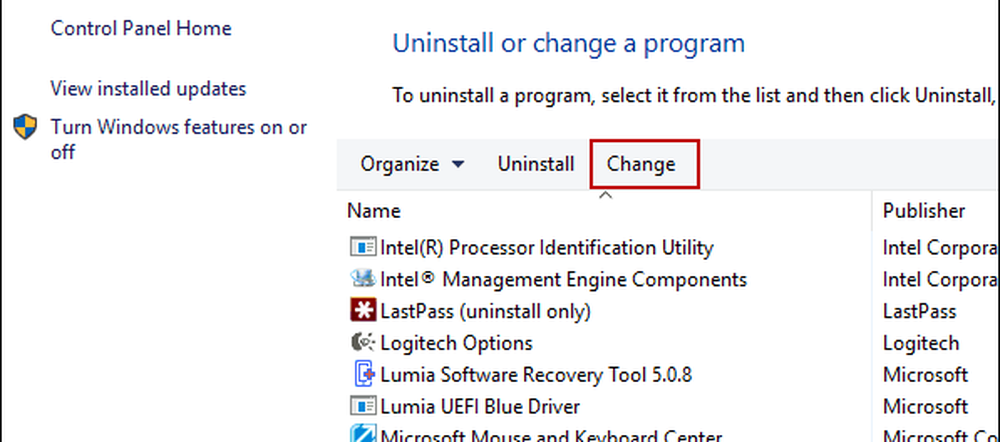Click the LastPass red asterisk icon
This screenshot has width=1000, height=442.
(362, 311)
